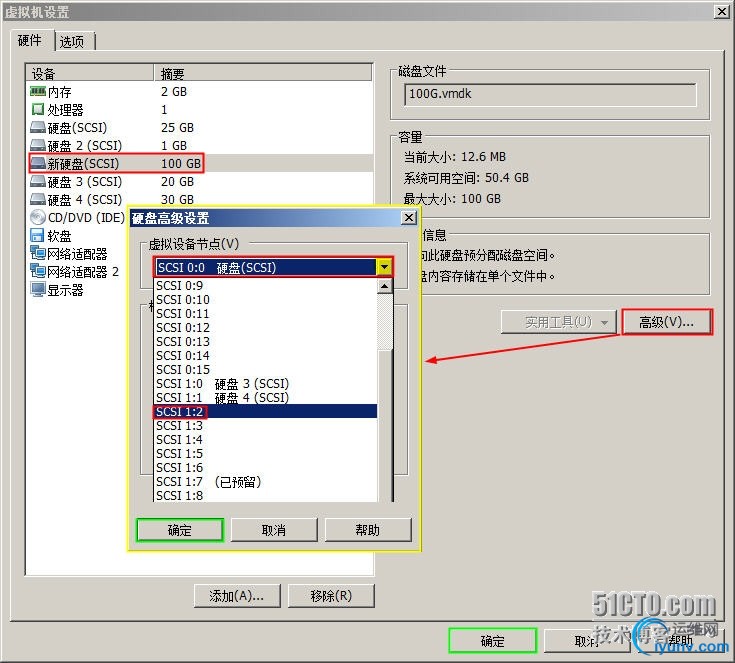Click the 2 GB memory summary value

click(174, 91)
